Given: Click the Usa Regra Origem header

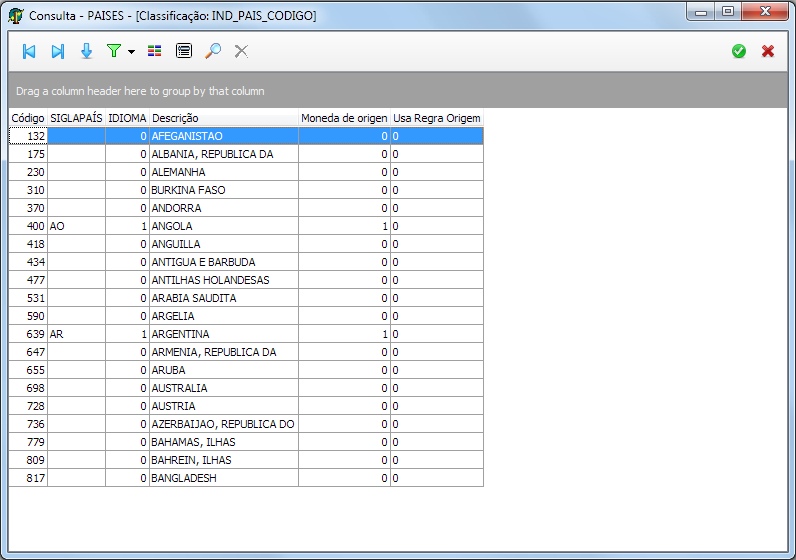Looking at the screenshot, I should coord(436,118).
